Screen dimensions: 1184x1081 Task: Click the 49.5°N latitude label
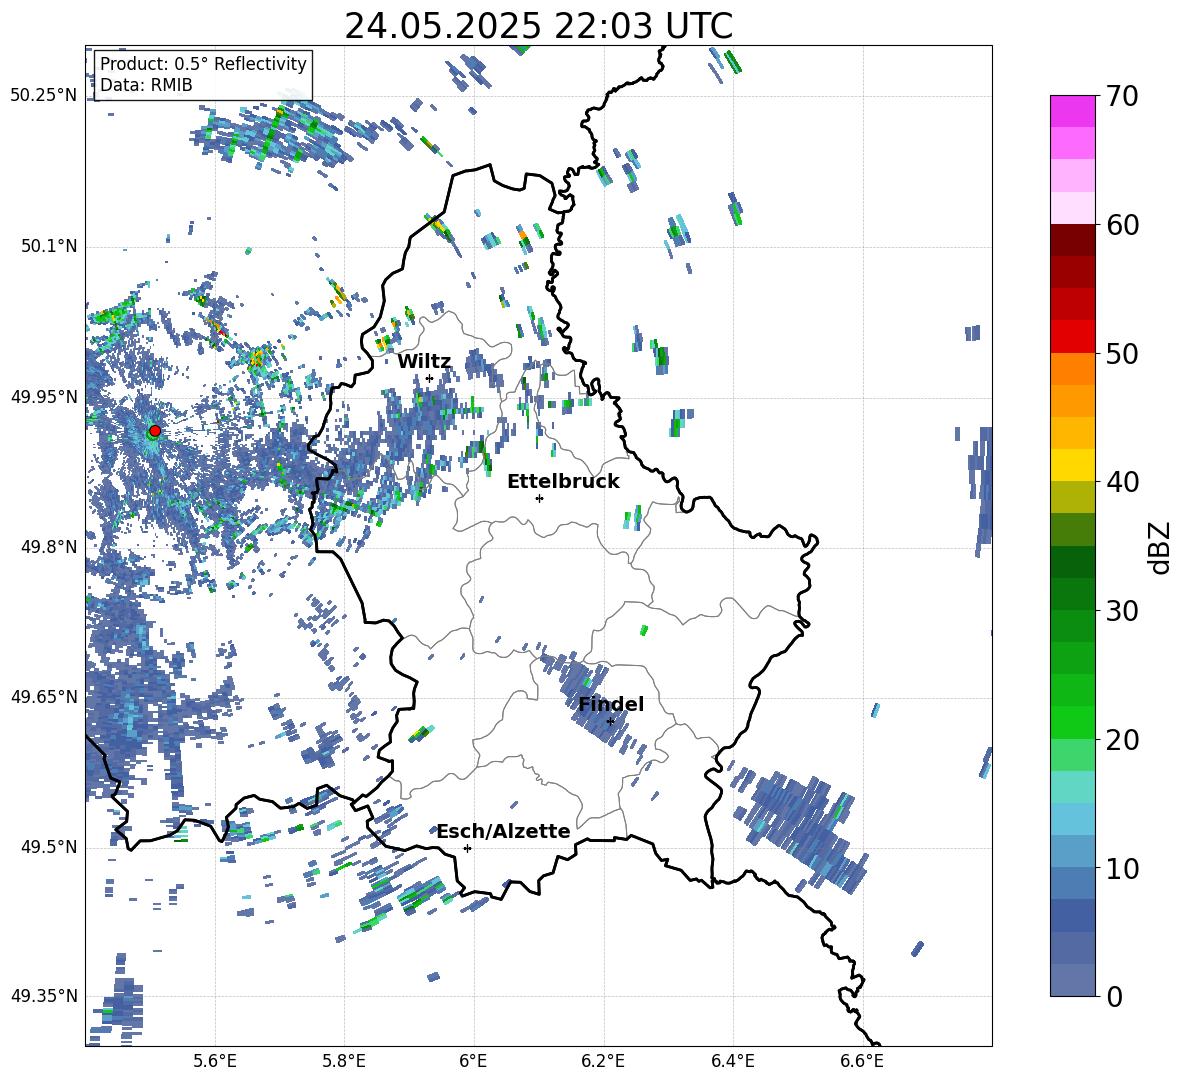pos(49,847)
